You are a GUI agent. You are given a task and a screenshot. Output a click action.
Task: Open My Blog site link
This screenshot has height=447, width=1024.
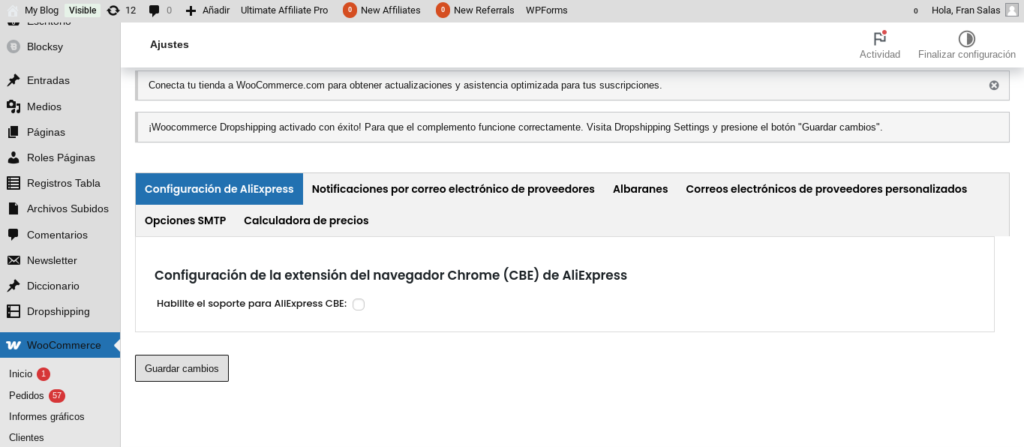pos(40,10)
